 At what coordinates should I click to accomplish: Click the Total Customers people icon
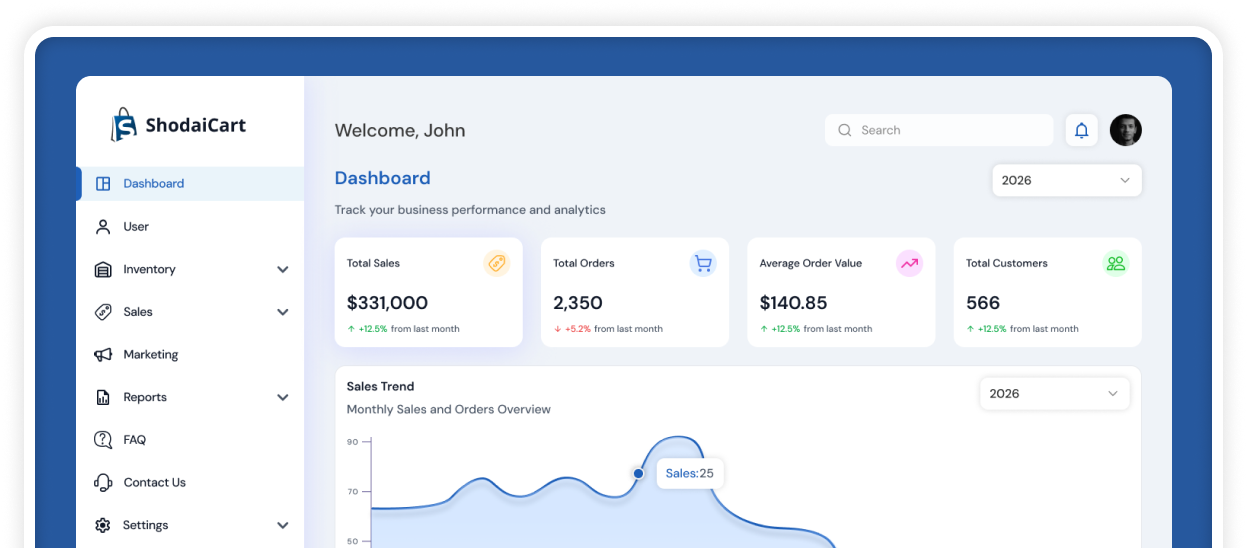coord(1116,264)
